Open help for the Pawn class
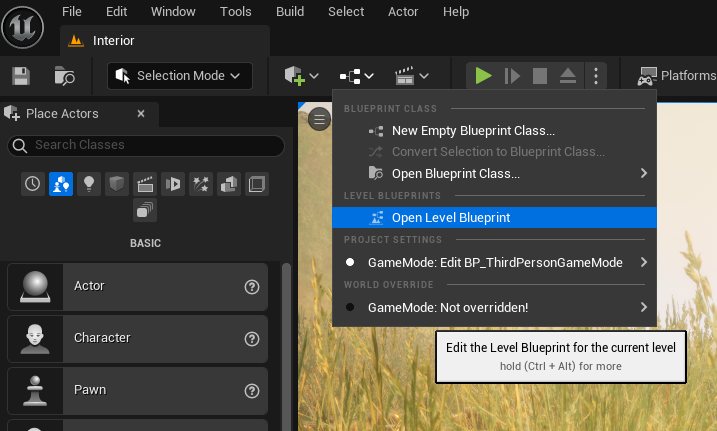Image resolution: width=717 pixels, height=431 pixels. pyautogui.click(x=251, y=391)
